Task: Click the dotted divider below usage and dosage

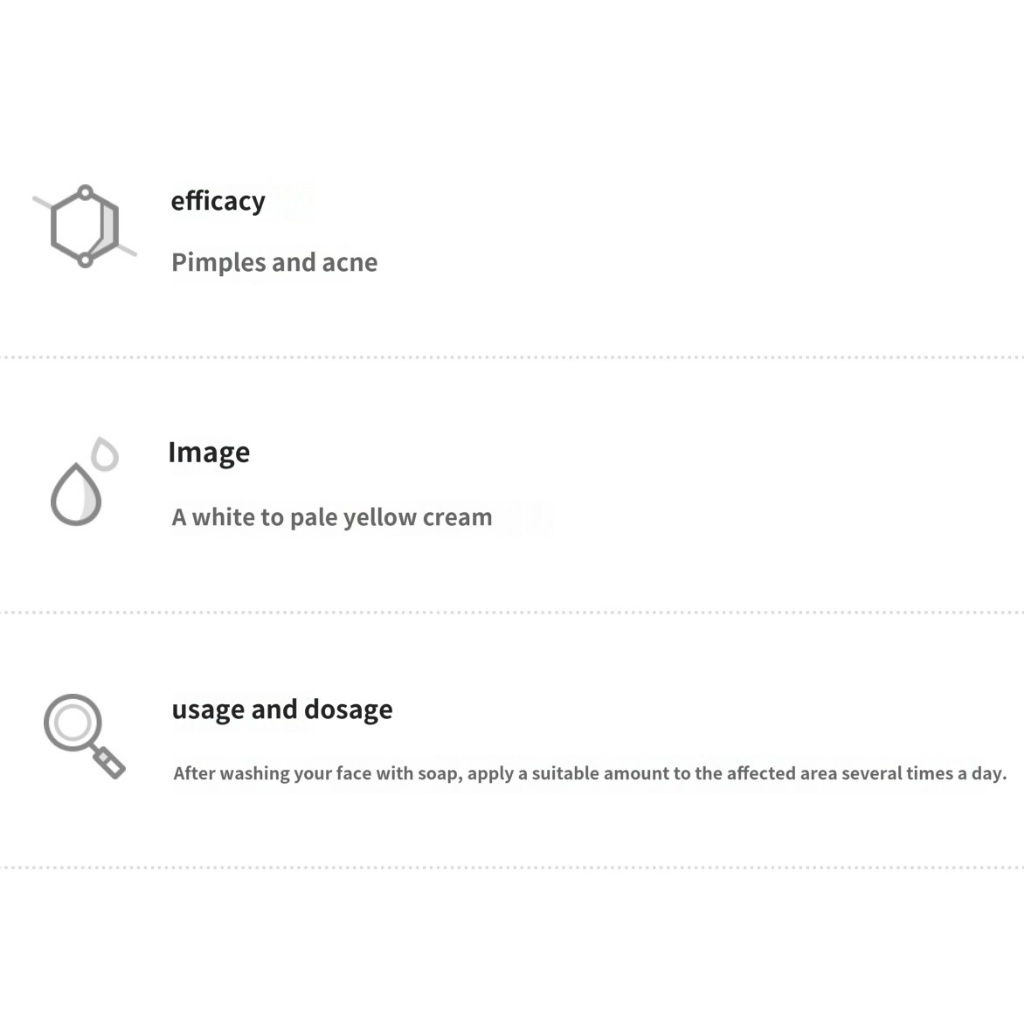Action: pos(512,867)
